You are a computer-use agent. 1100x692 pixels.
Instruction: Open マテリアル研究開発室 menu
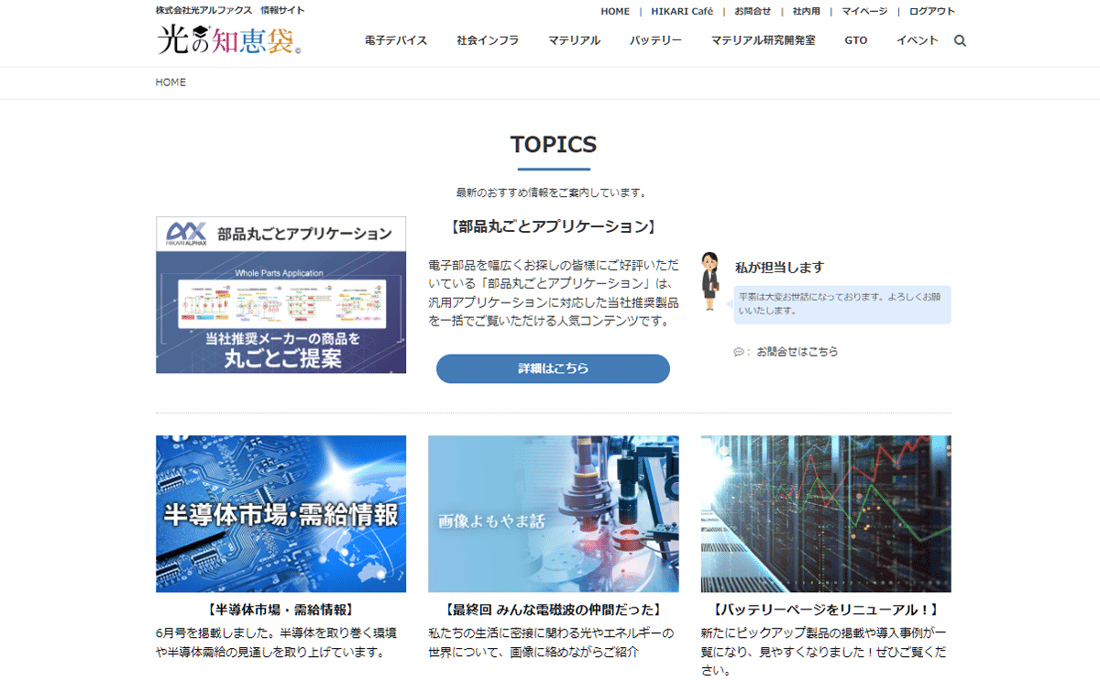point(763,41)
